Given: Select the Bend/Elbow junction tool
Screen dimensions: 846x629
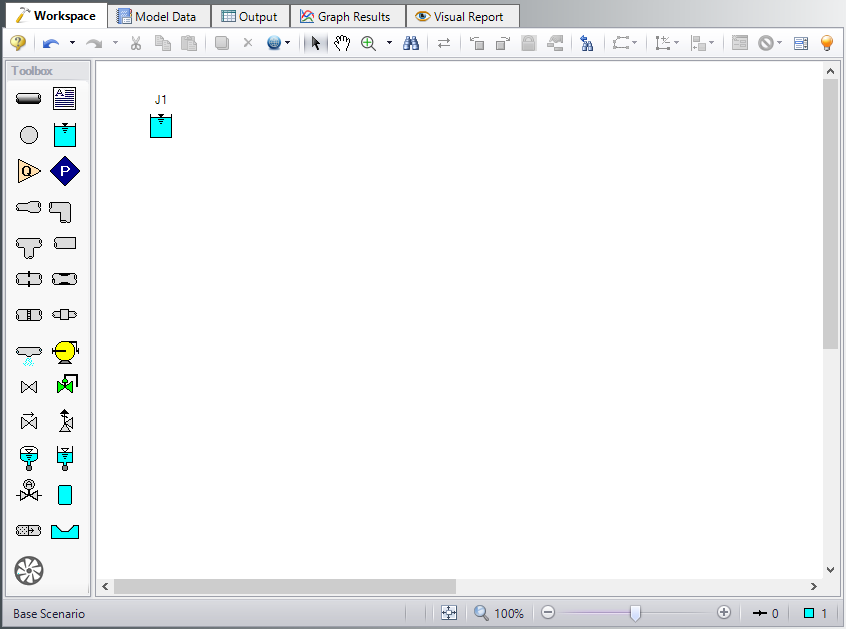Looking at the screenshot, I should tap(64, 211).
